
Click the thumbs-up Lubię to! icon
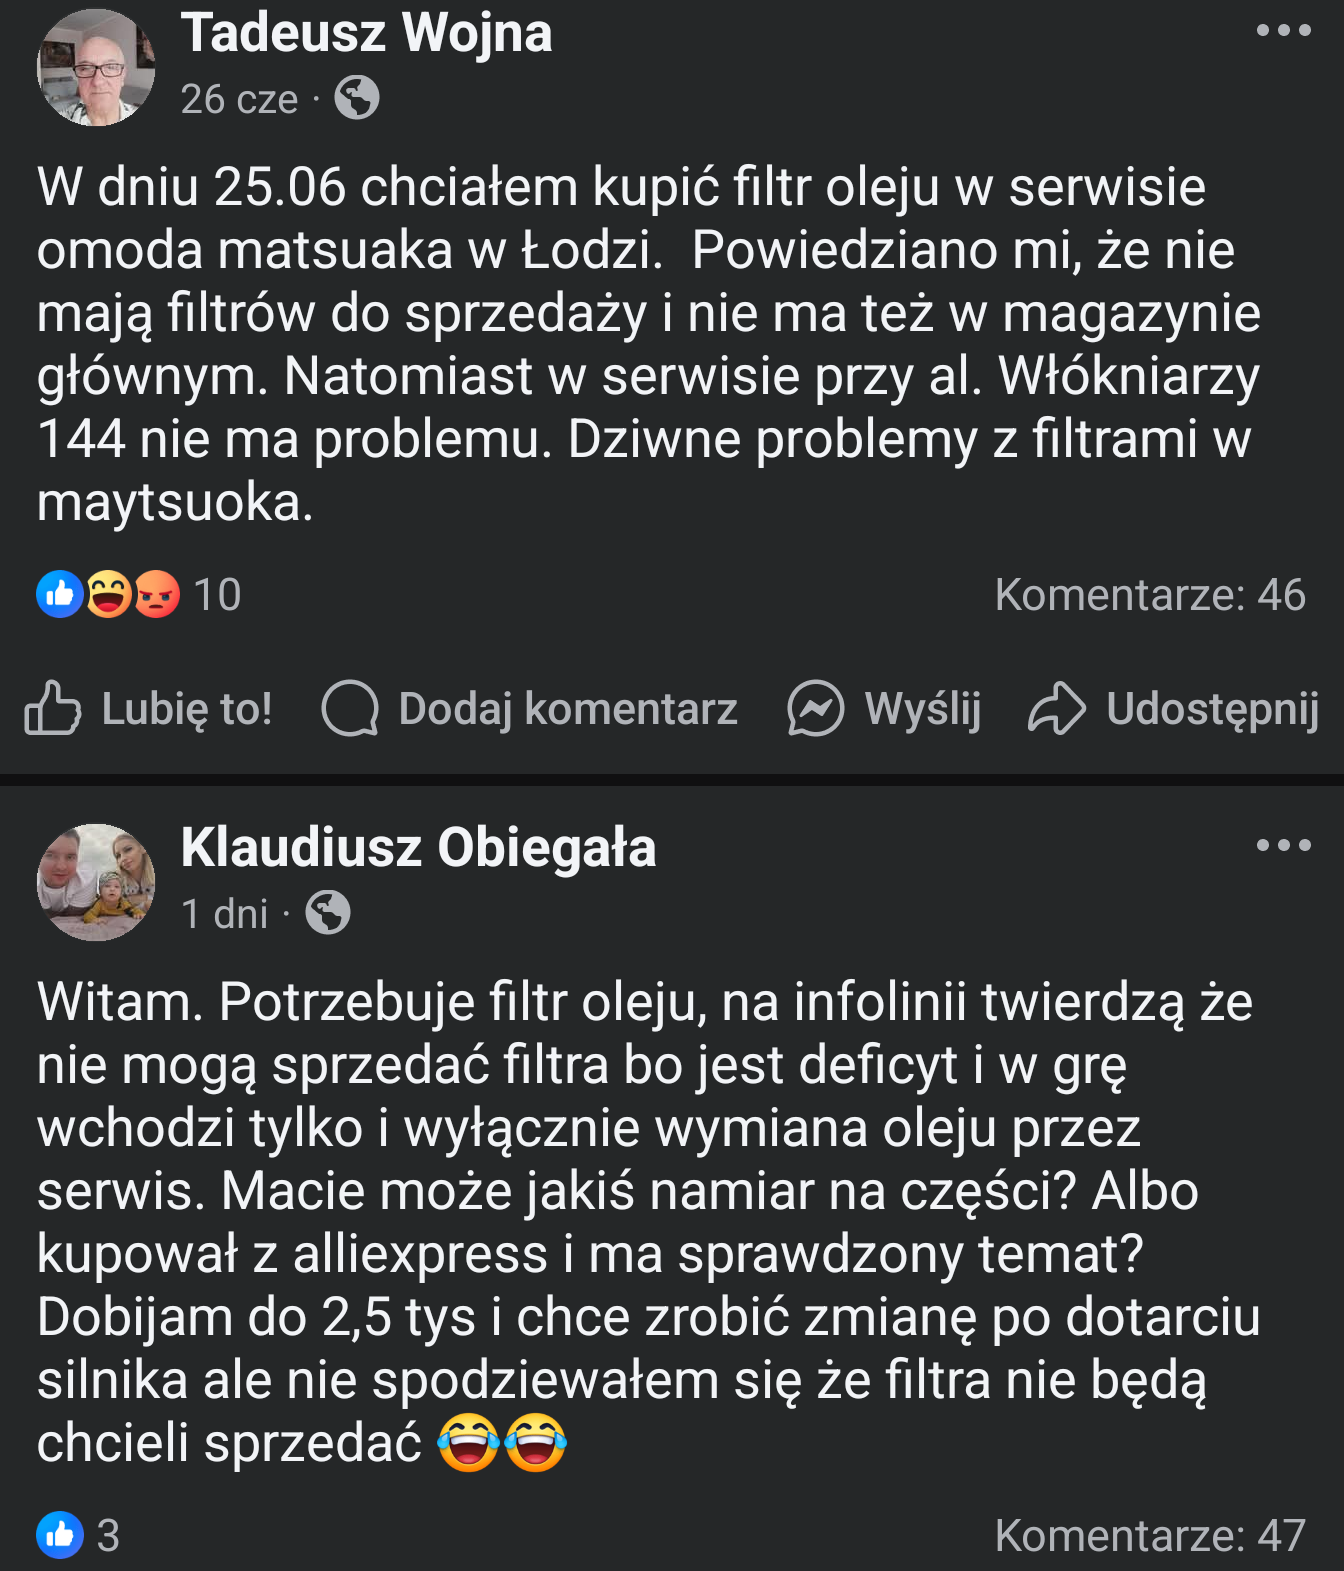pos(52,708)
